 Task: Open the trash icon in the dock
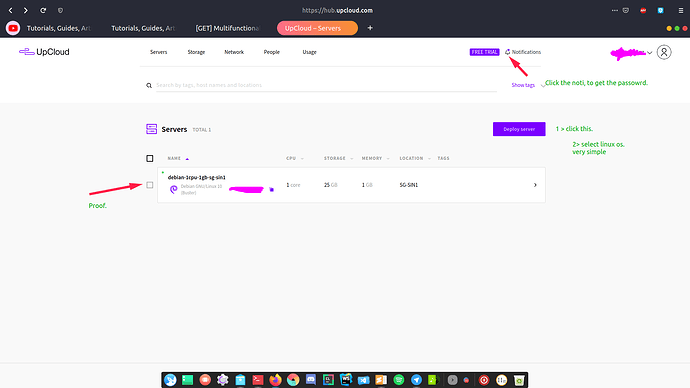(x=519, y=380)
